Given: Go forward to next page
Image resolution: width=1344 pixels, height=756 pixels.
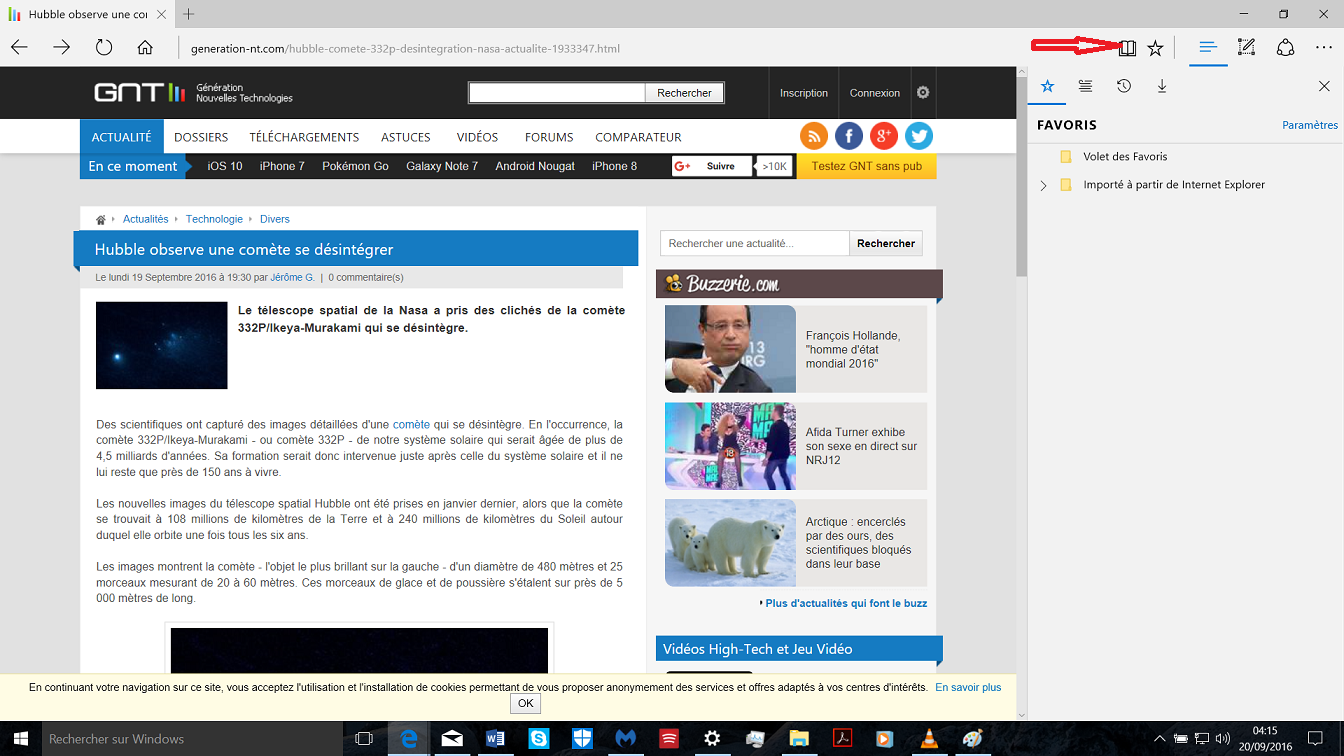Looking at the screenshot, I should 61,47.
